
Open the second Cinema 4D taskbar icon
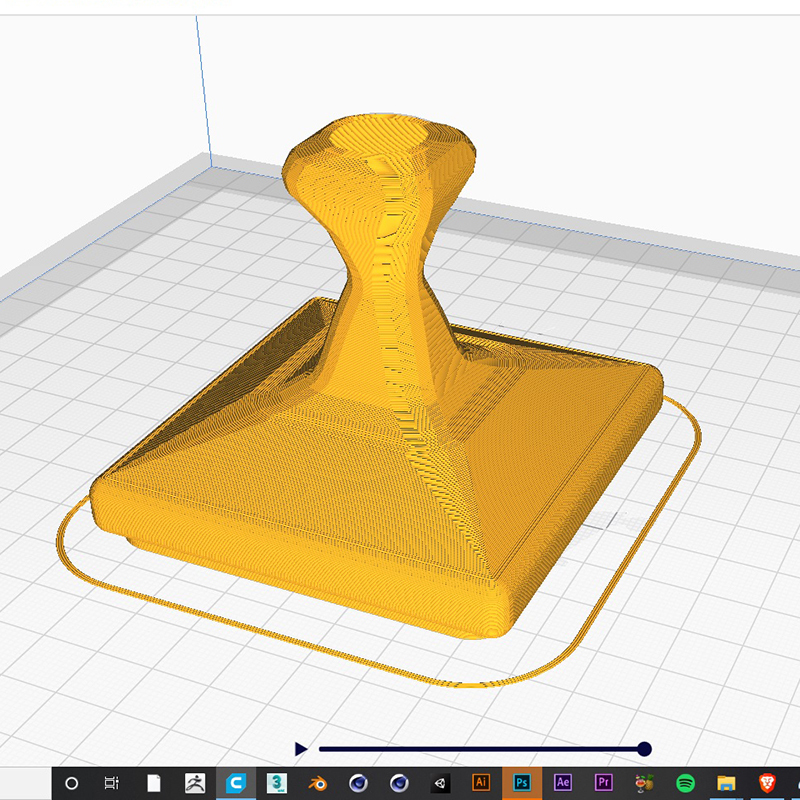pyautogui.click(x=397, y=783)
